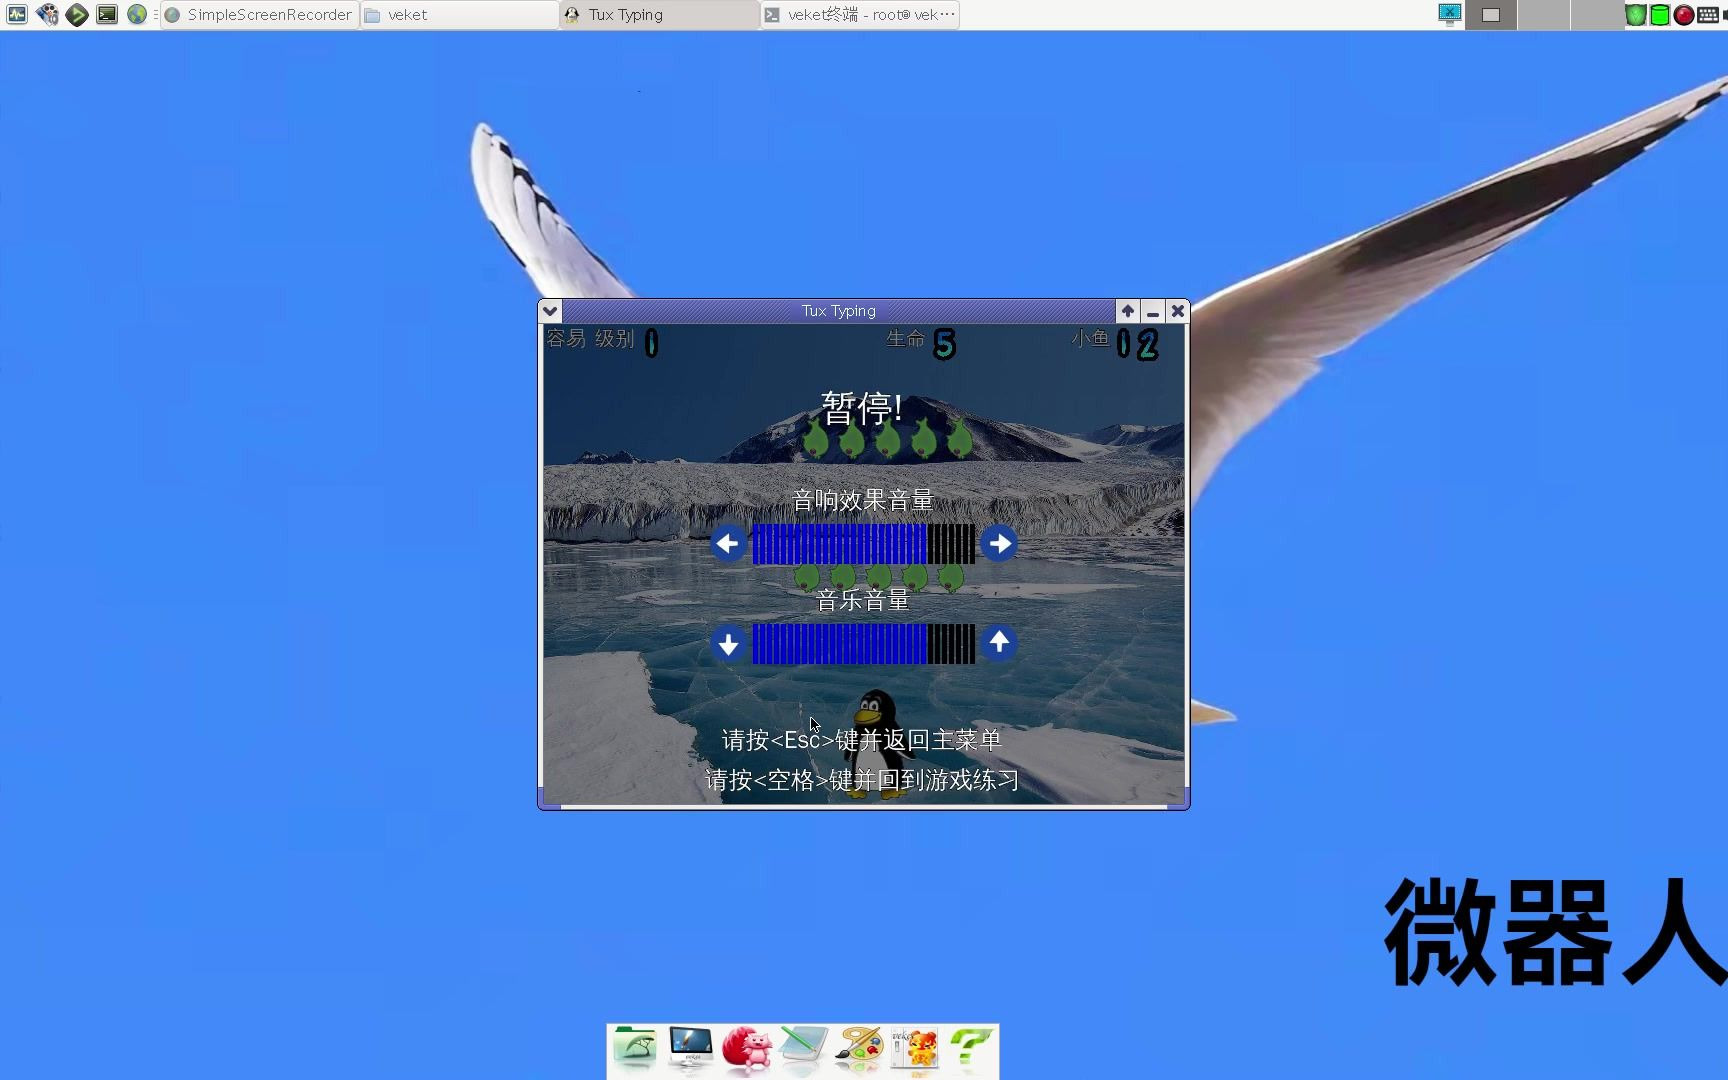Switch to veket终端 terminal taskbar entry
Screen dimensions: 1728x1080
859,15
